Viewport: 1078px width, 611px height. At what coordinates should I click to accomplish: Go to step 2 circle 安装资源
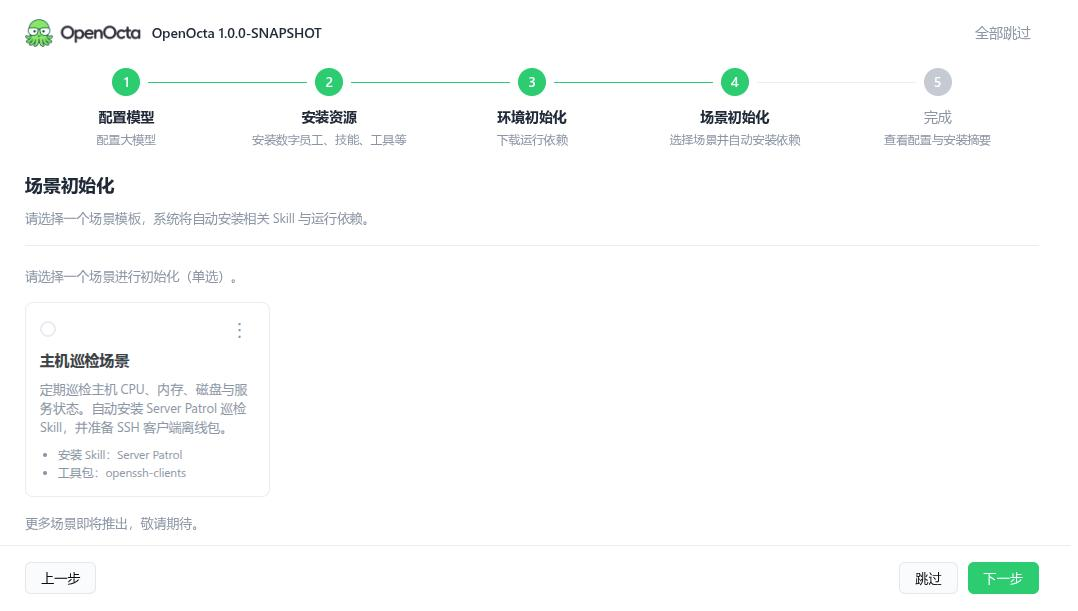click(x=329, y=82)
